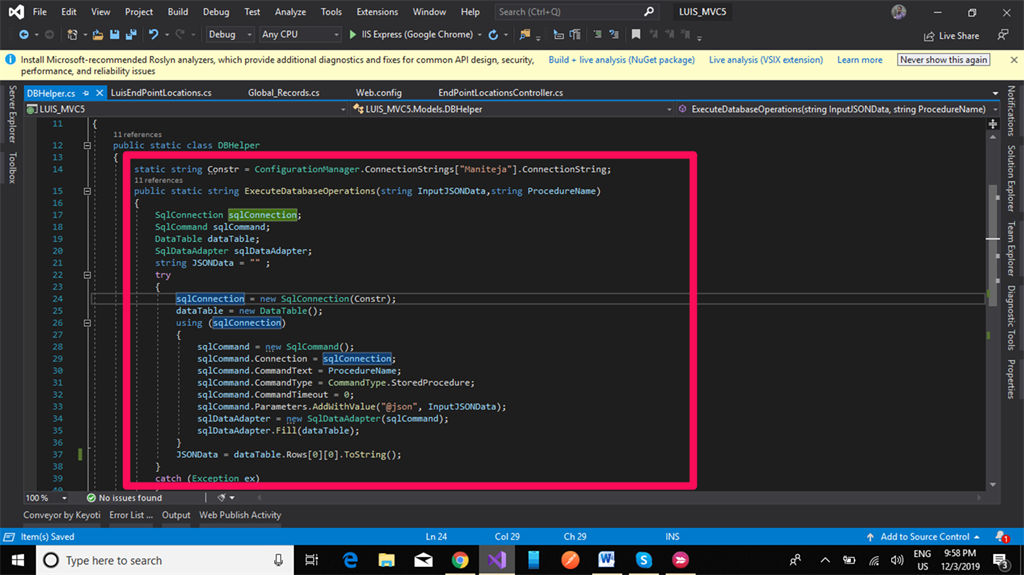
Task: Click the Undo arrow in toolbar
Action: pos(154,35)
